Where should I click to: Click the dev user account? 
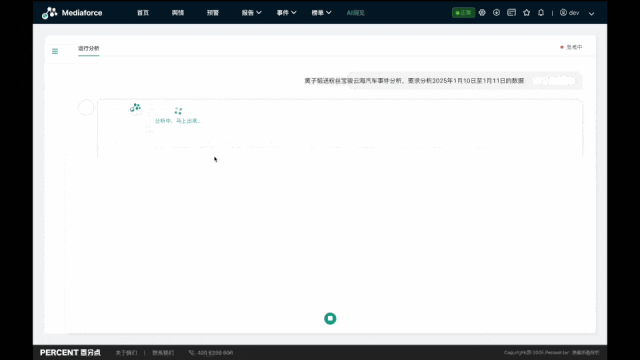(x=569, y=13)
